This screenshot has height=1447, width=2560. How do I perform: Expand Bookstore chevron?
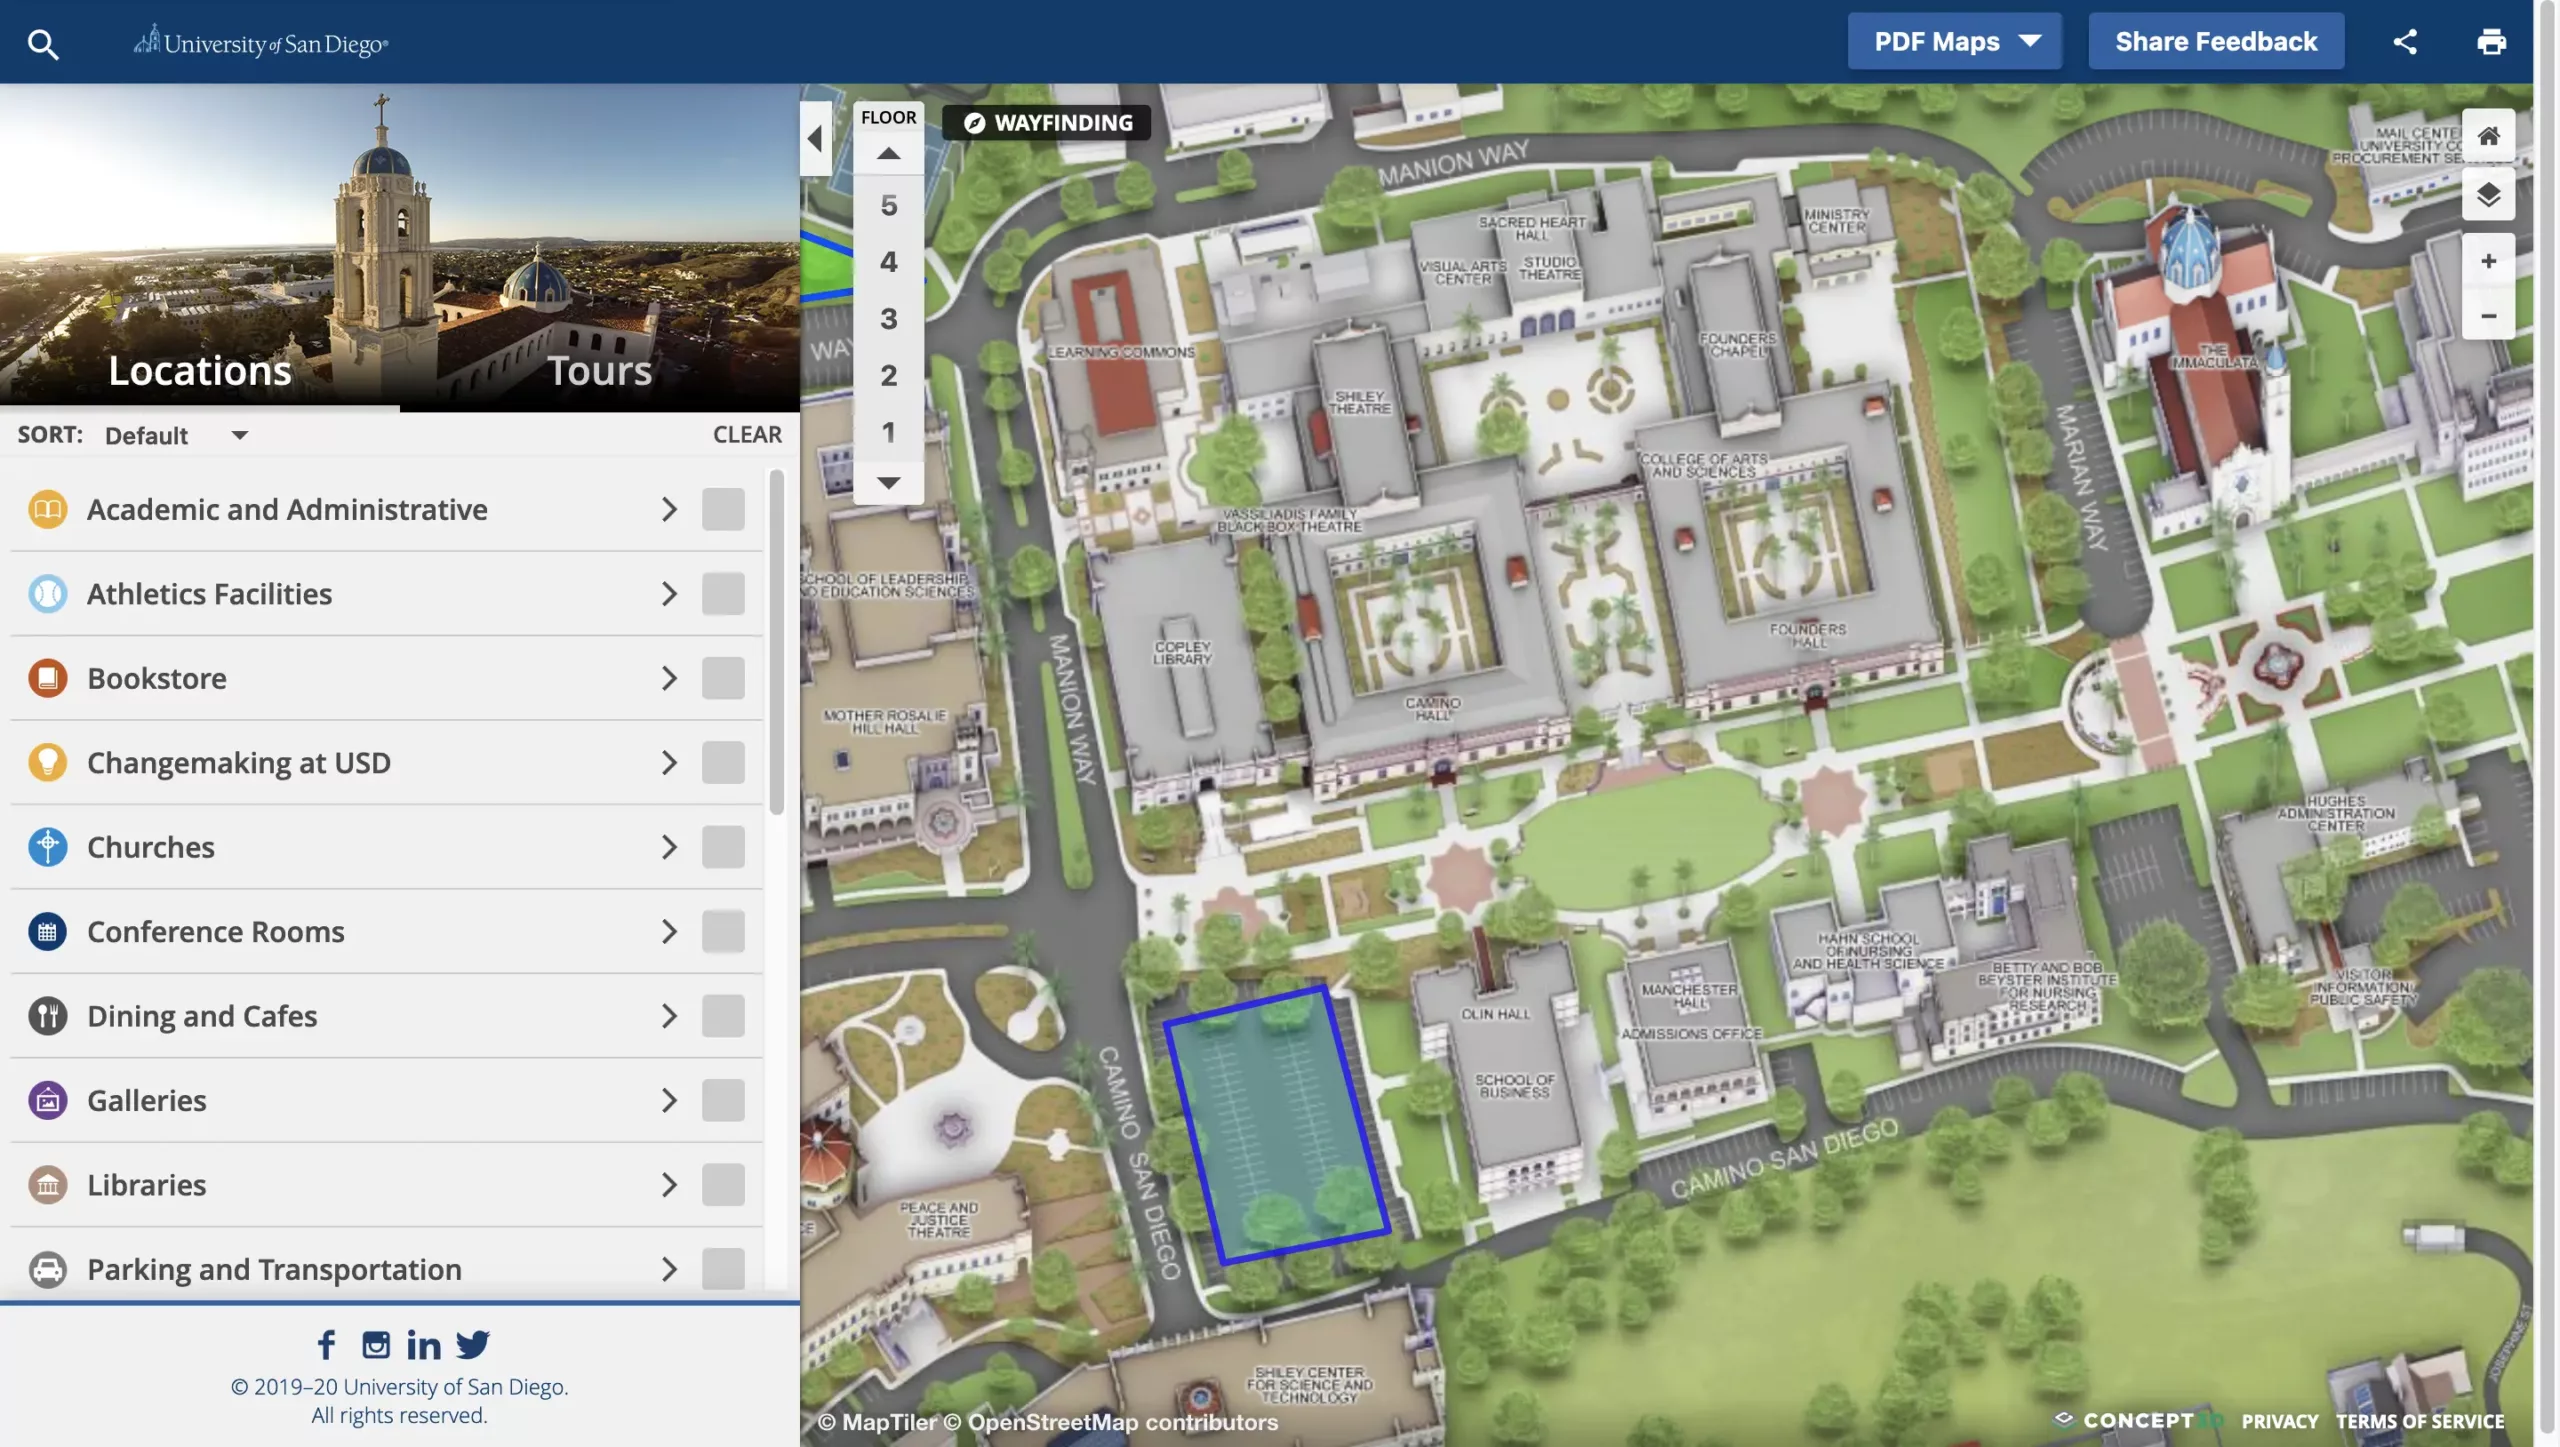coord(669,678)
